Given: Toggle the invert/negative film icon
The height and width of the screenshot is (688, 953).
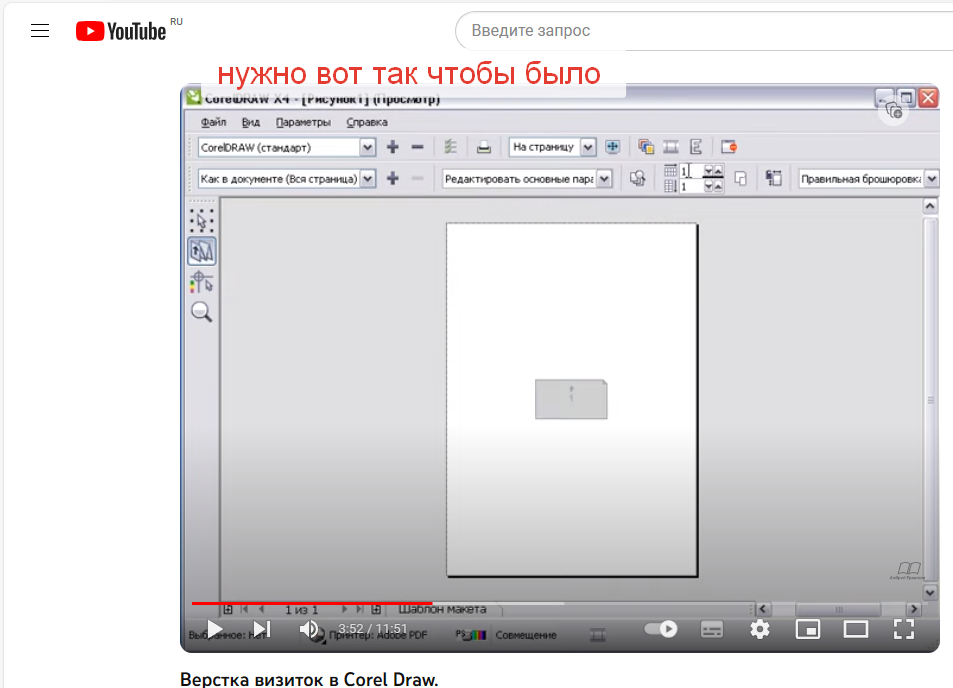Looking at the screenshot, I should tap(671, 146).
